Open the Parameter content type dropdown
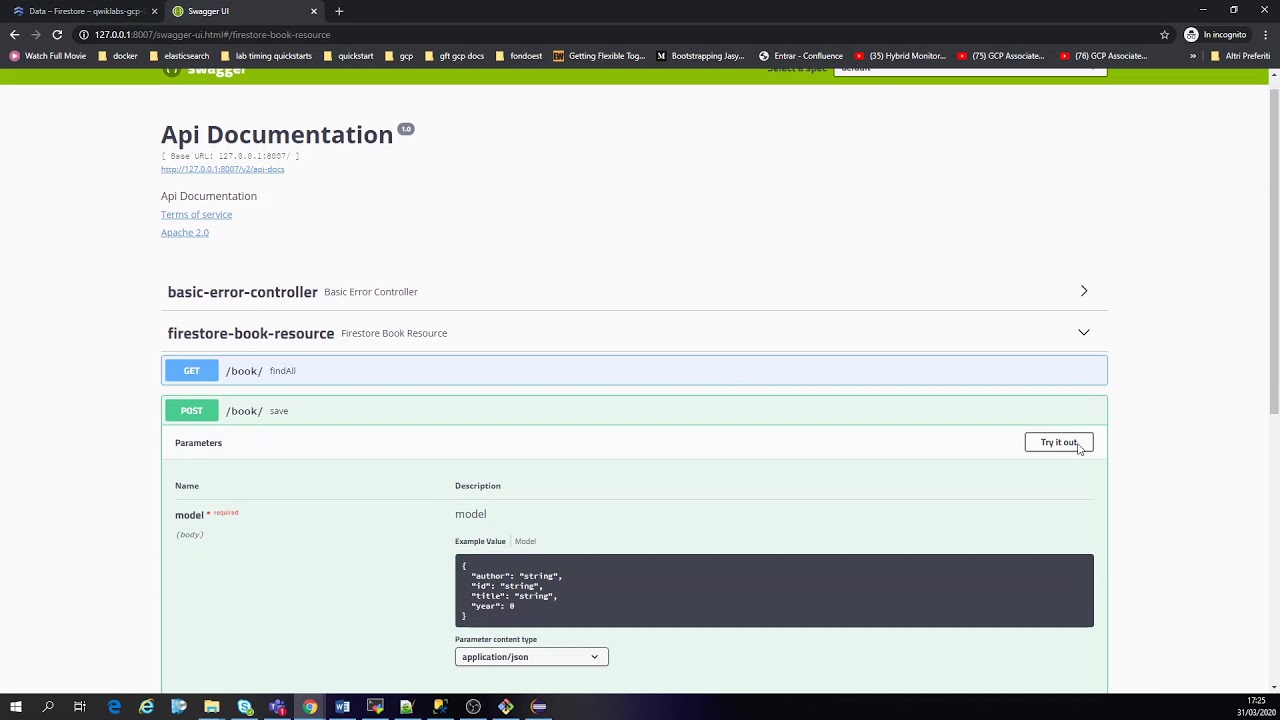This screenshot has height=720, width=1280. tap(531, 657)
